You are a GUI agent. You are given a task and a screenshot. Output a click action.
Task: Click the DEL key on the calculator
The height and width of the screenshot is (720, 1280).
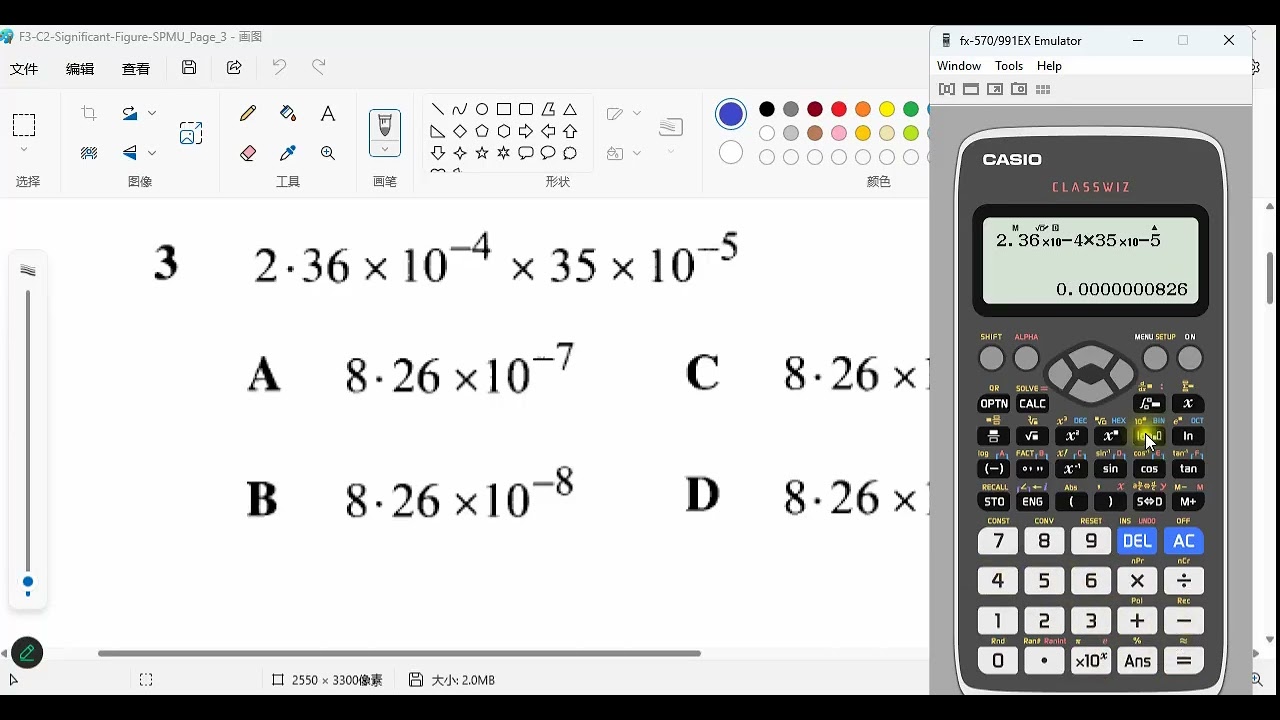point(1137,541)
